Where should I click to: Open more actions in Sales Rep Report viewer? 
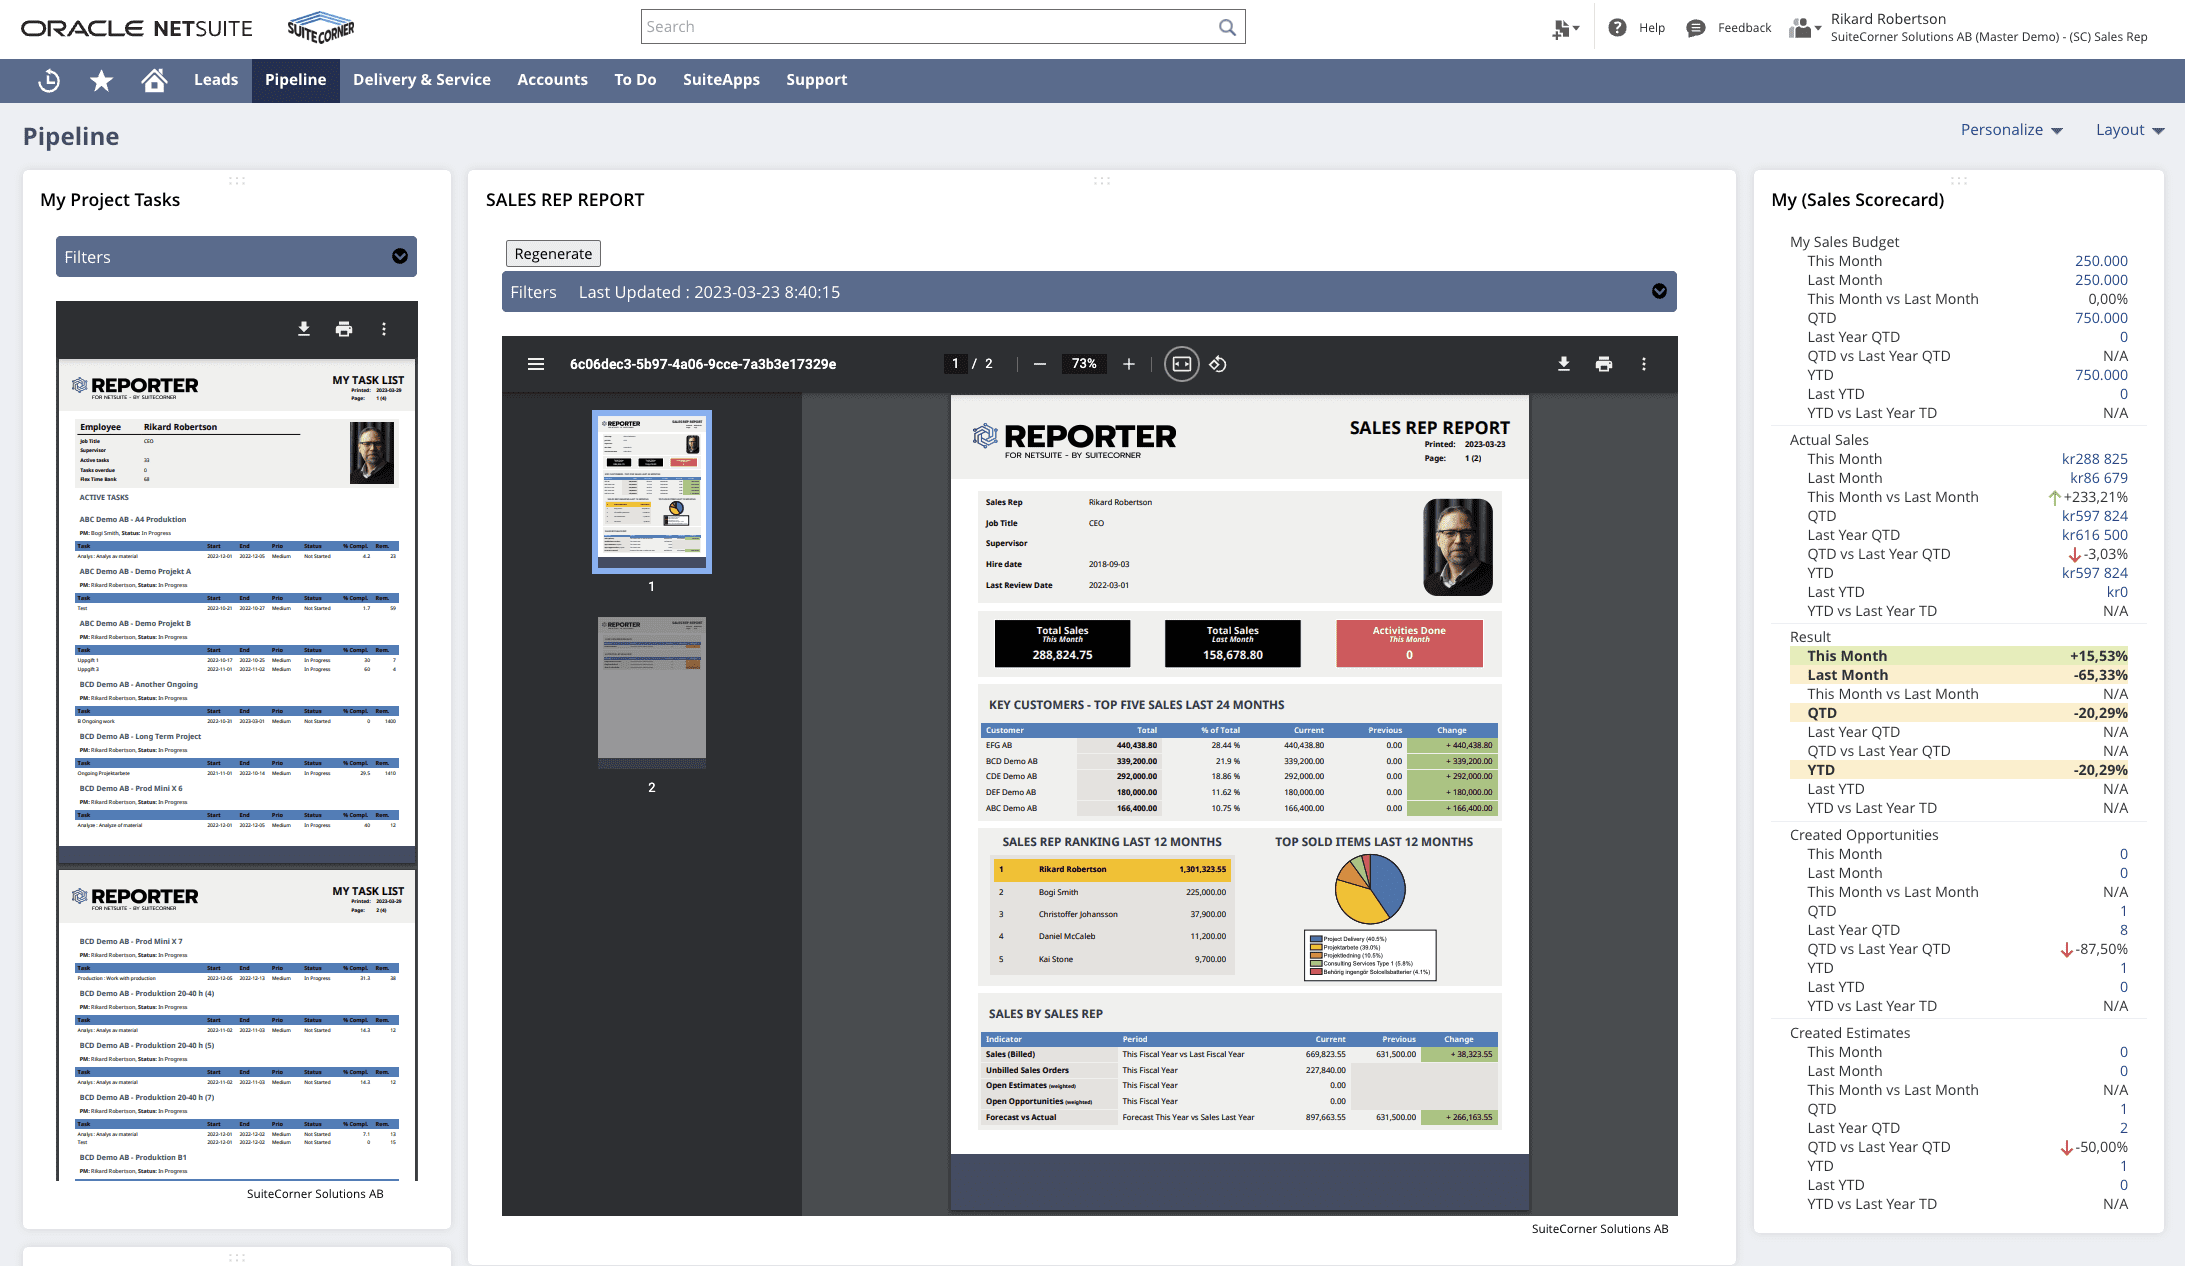pos(1644,364)
